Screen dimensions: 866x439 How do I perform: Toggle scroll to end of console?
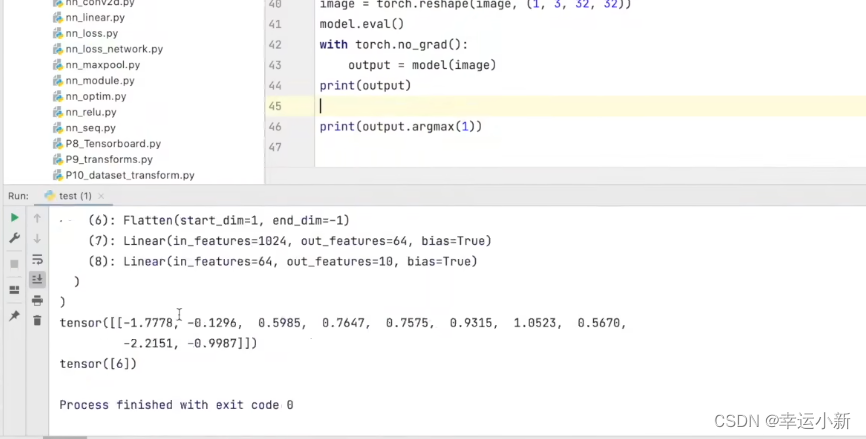tap(37, 279)
